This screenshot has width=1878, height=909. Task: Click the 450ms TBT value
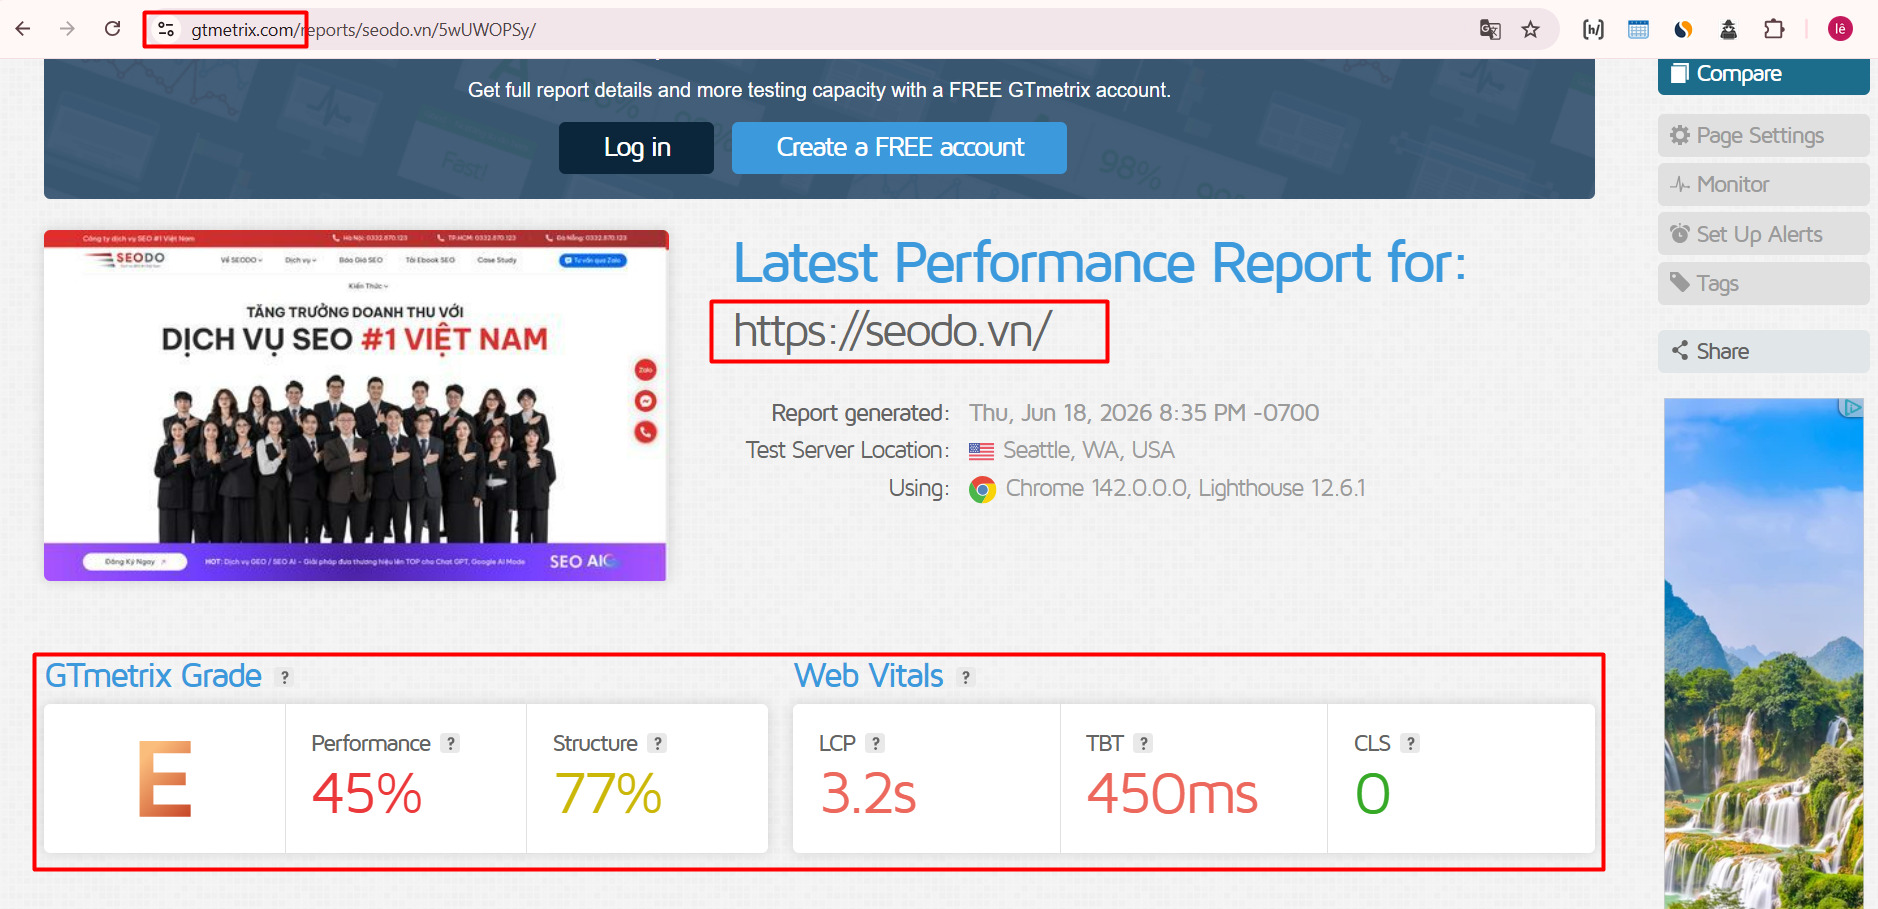coord(1172,794)
